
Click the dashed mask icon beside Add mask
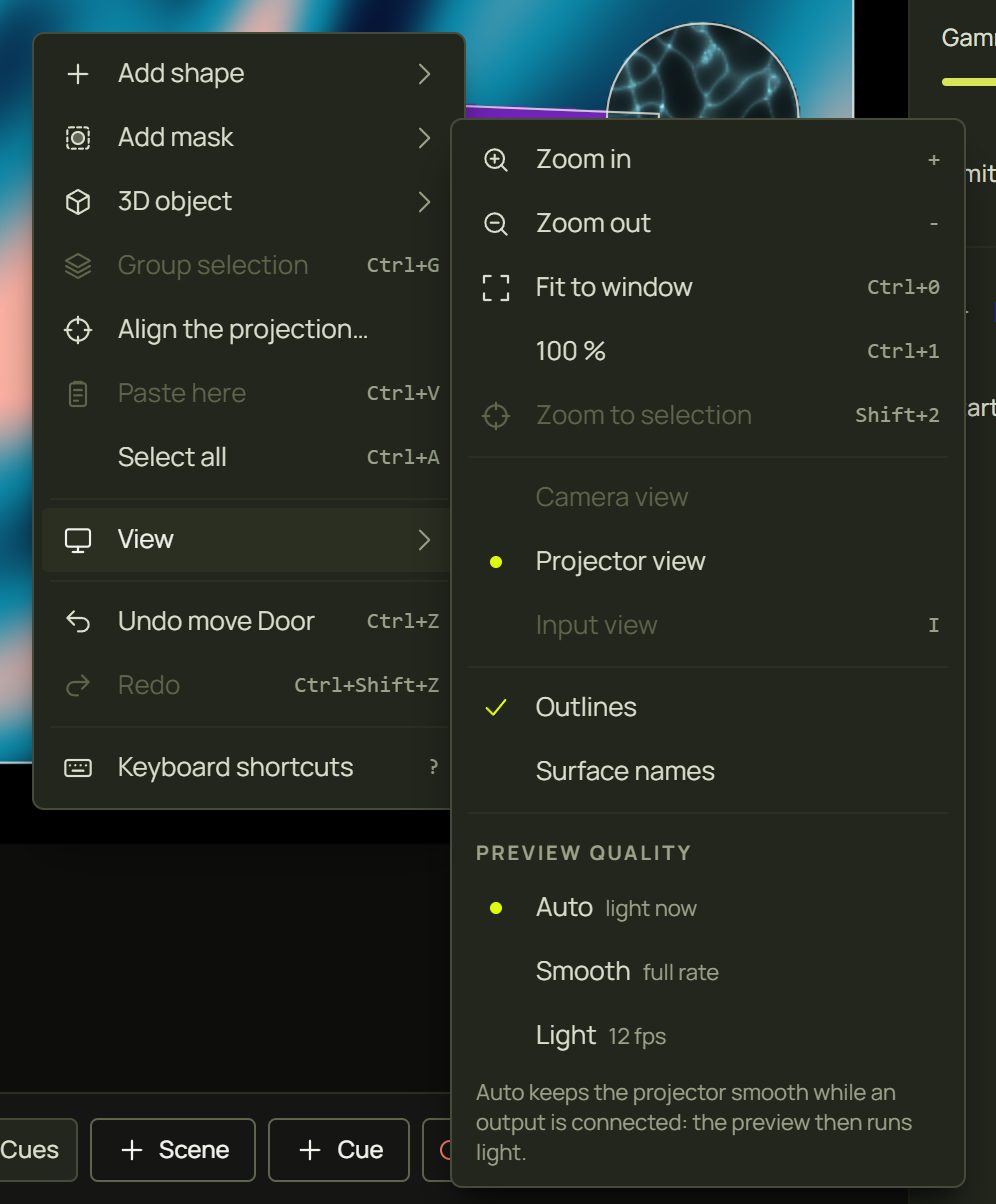(78, 138)
